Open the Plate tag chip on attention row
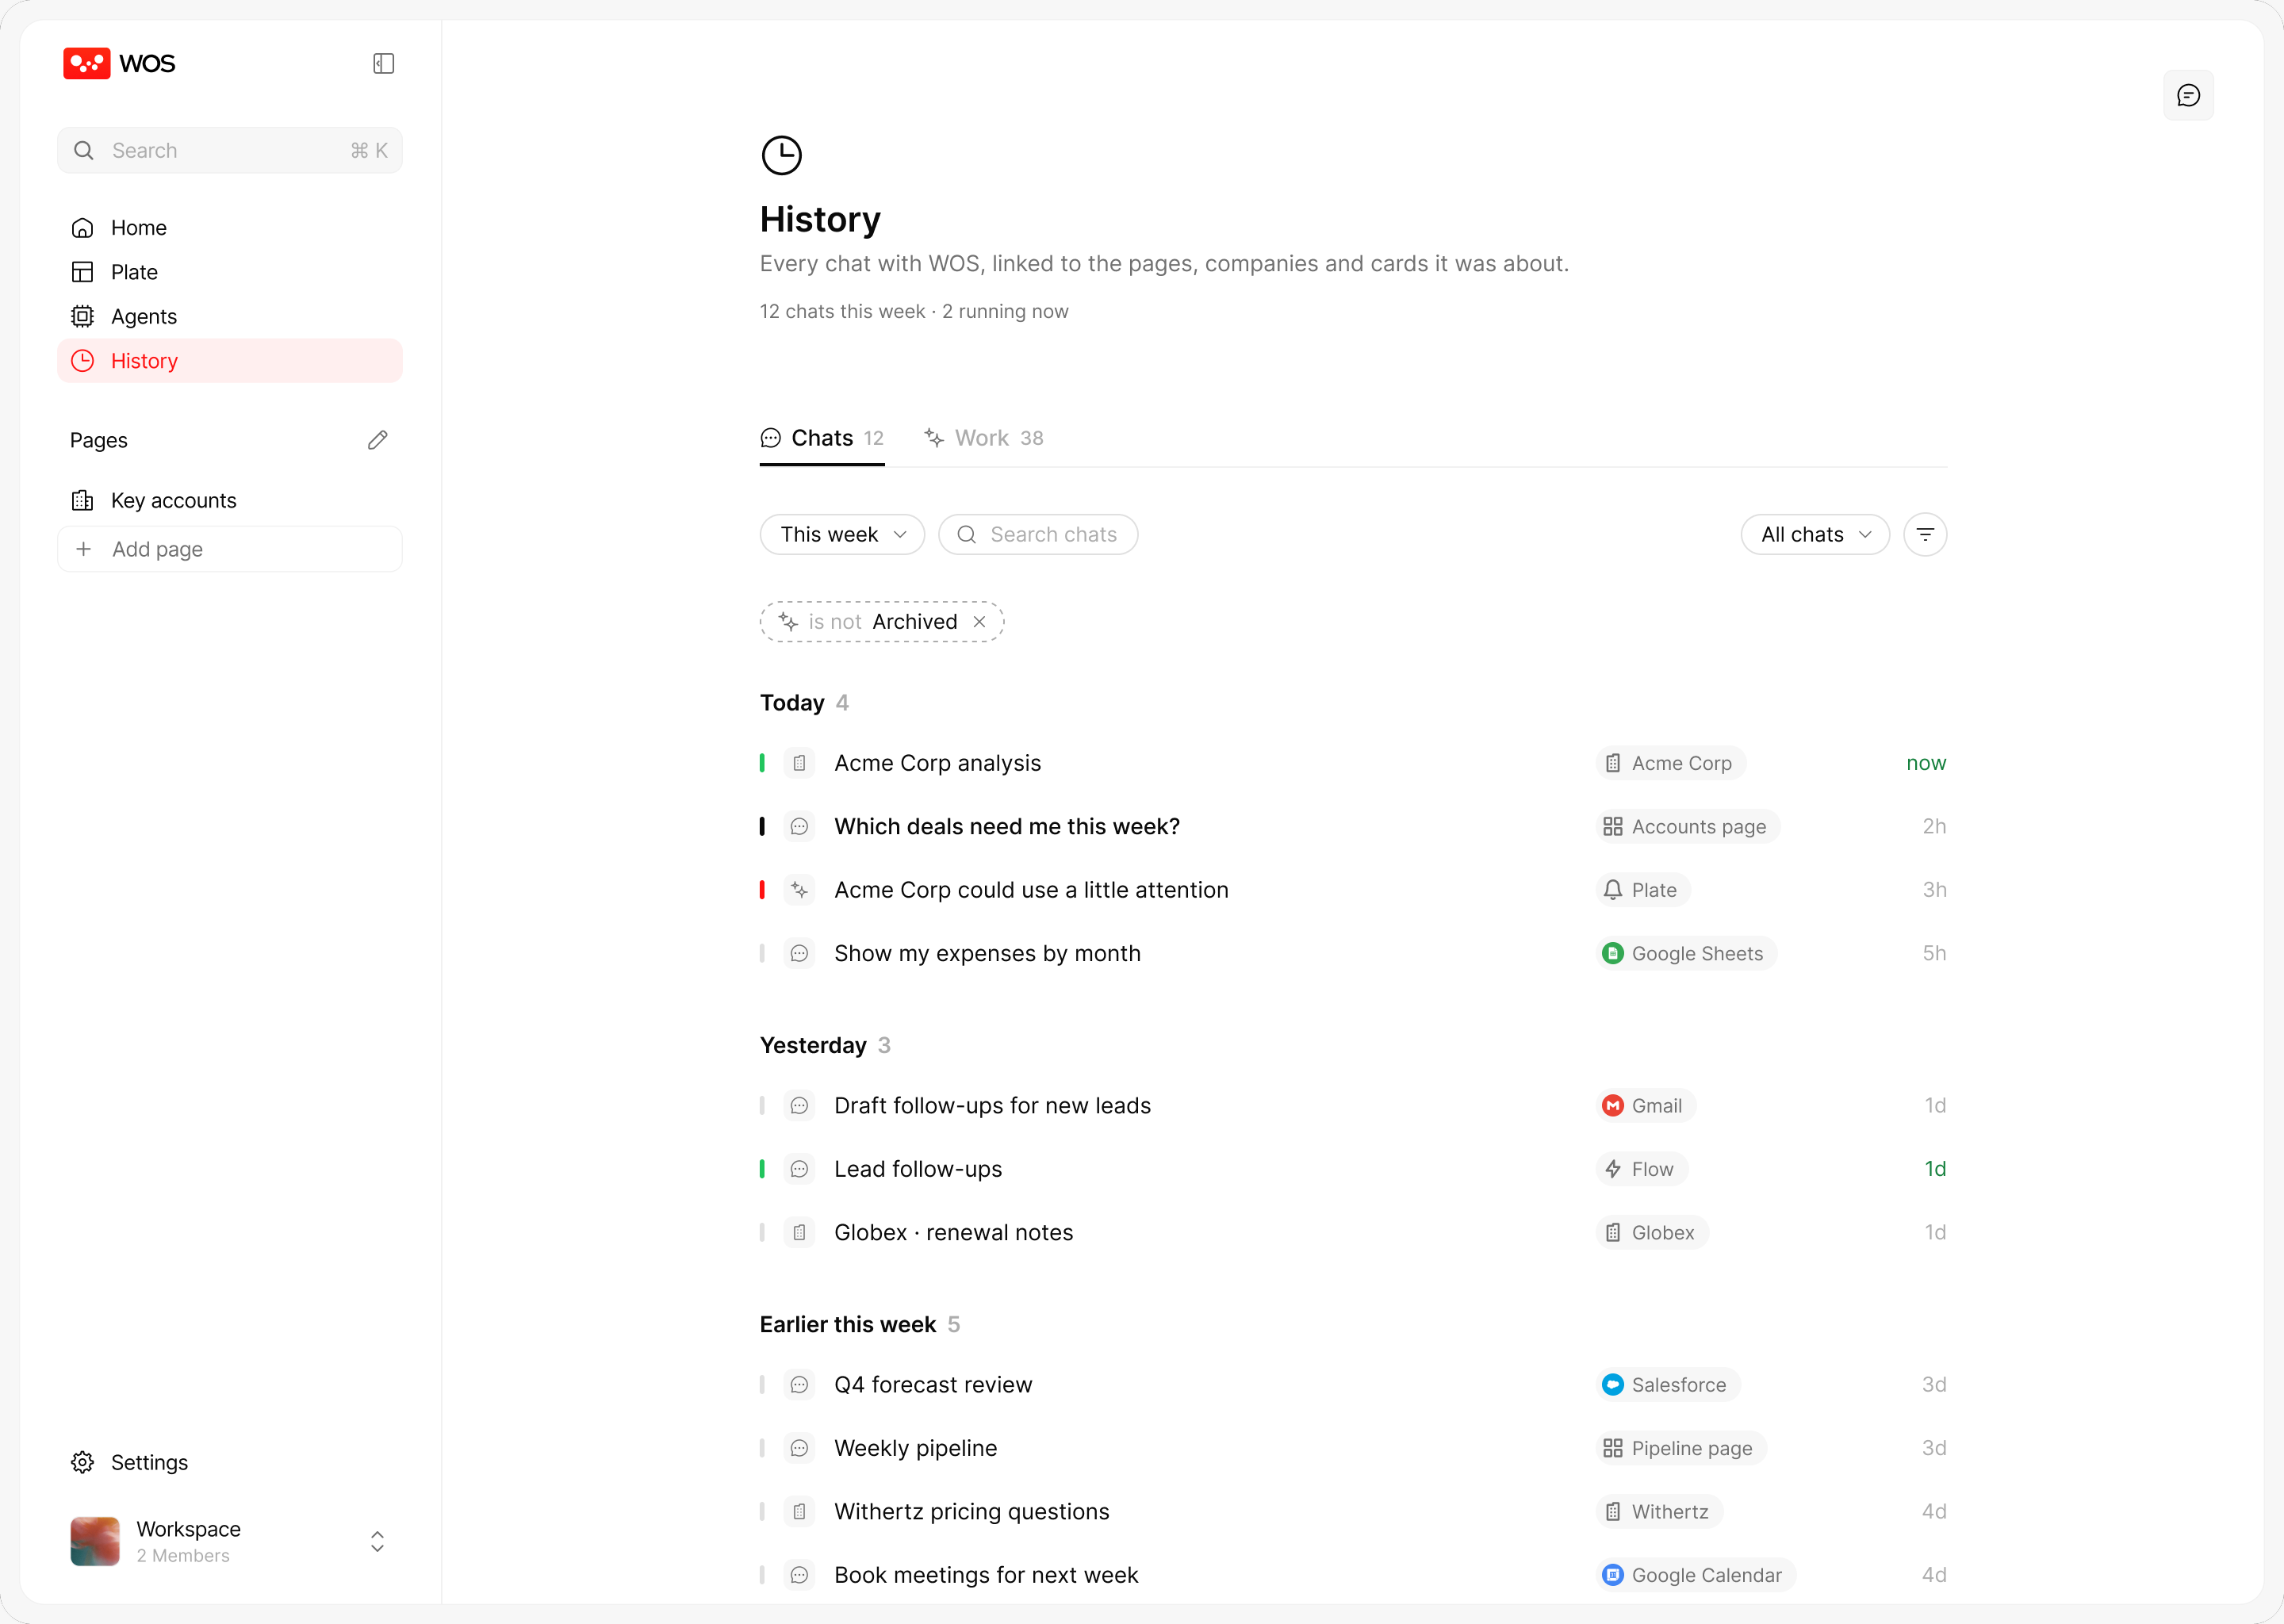The image size is (2284, 1624). [x=1643, y=890]
